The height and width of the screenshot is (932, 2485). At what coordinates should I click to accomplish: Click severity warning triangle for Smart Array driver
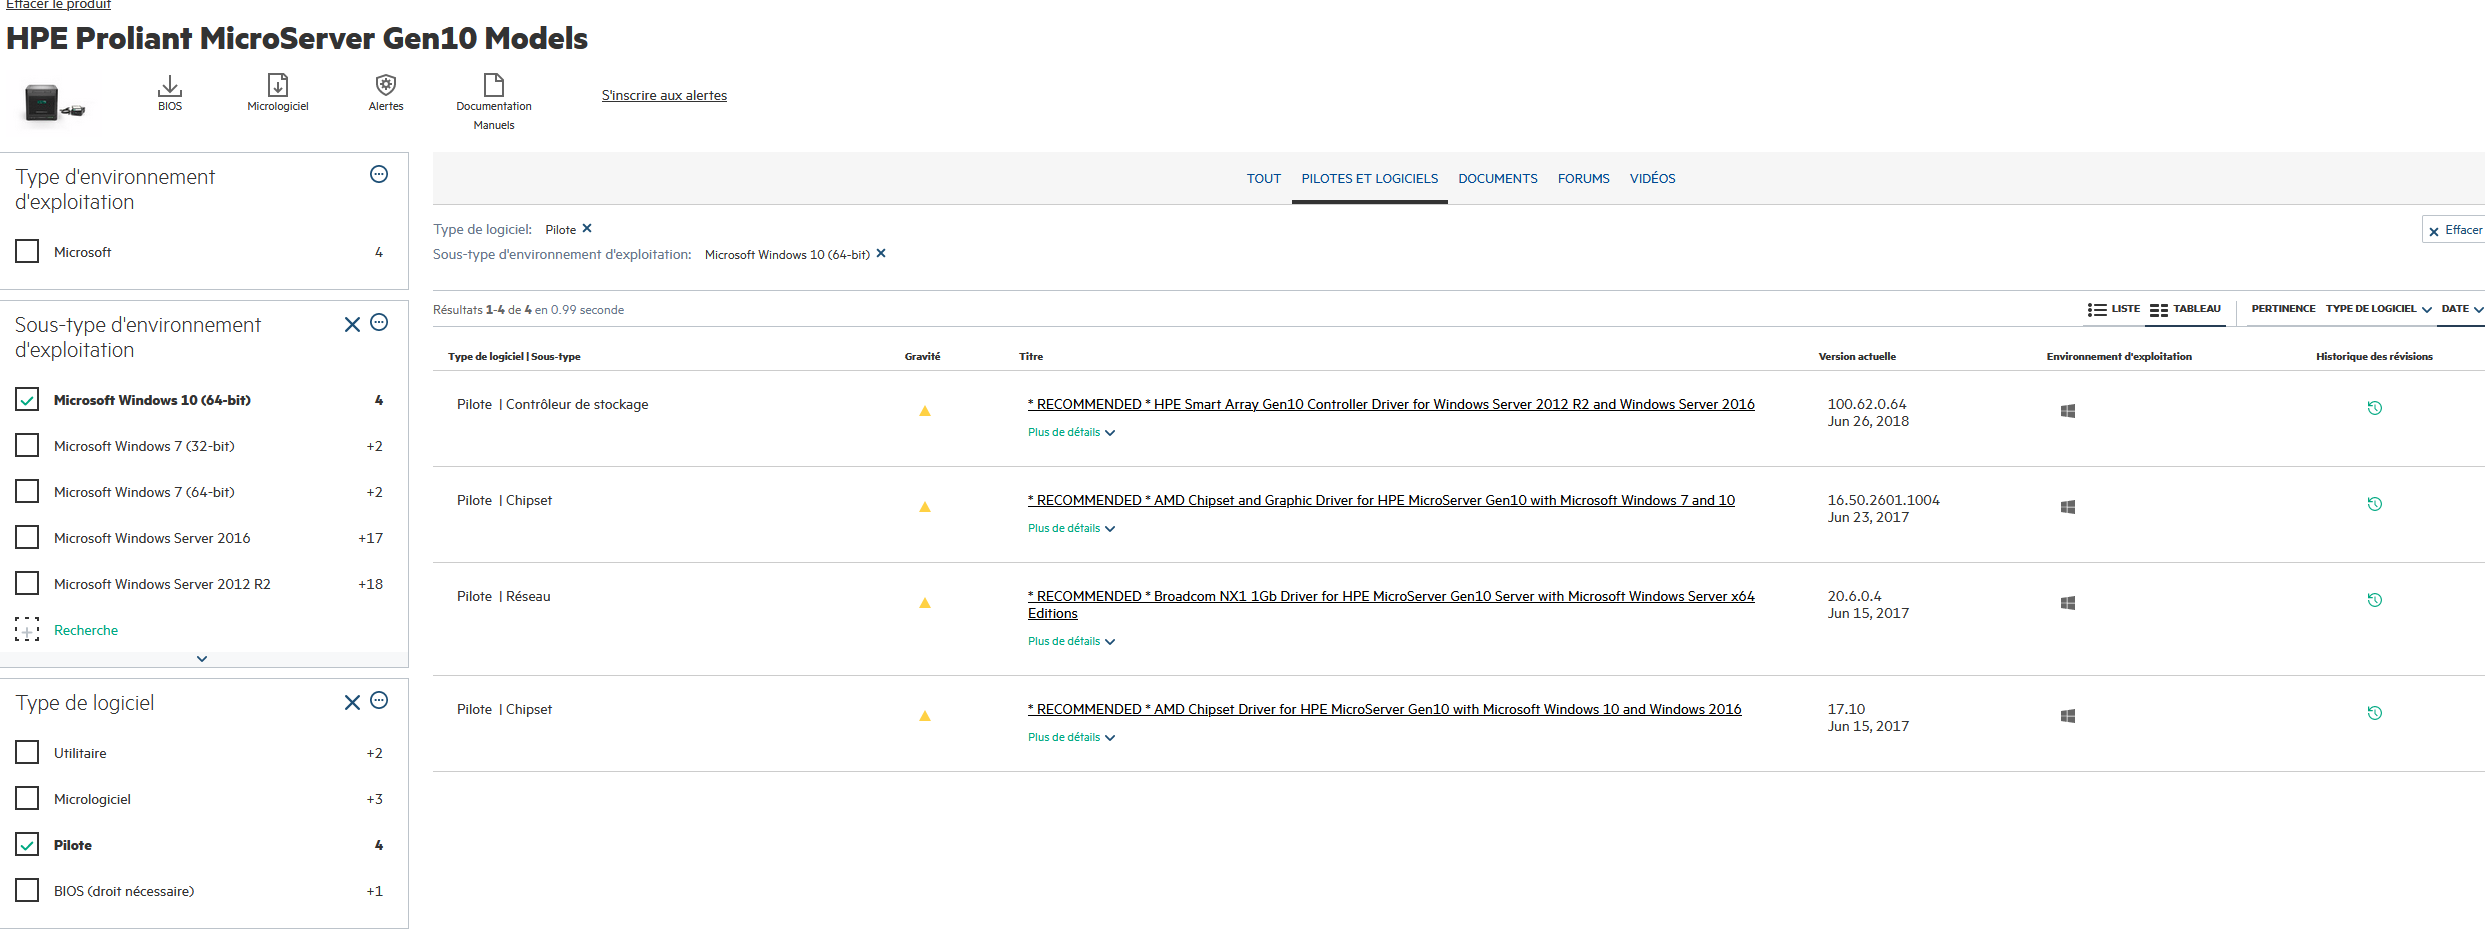coord(925,411)
